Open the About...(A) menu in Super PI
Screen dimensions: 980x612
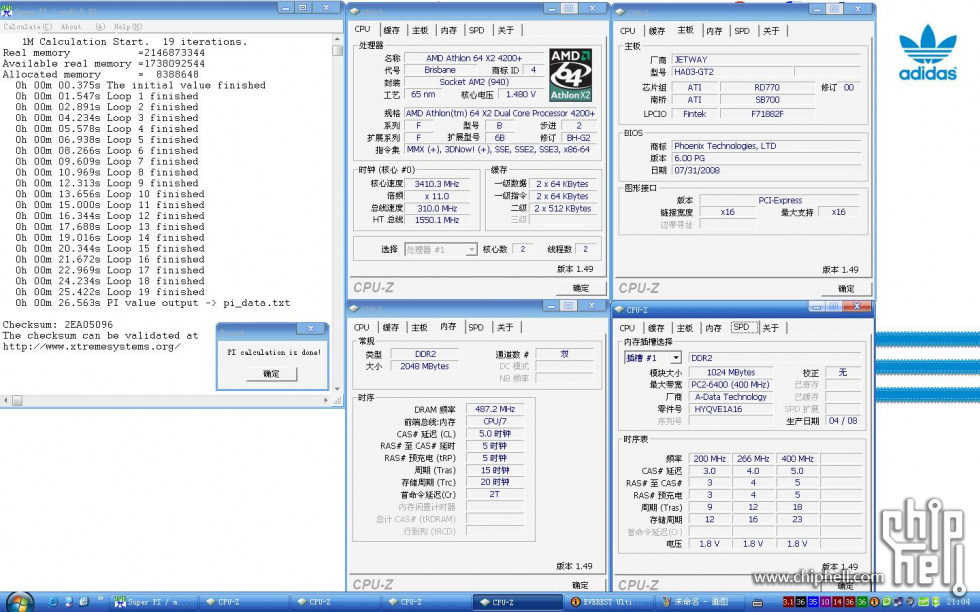click(83, 27)
